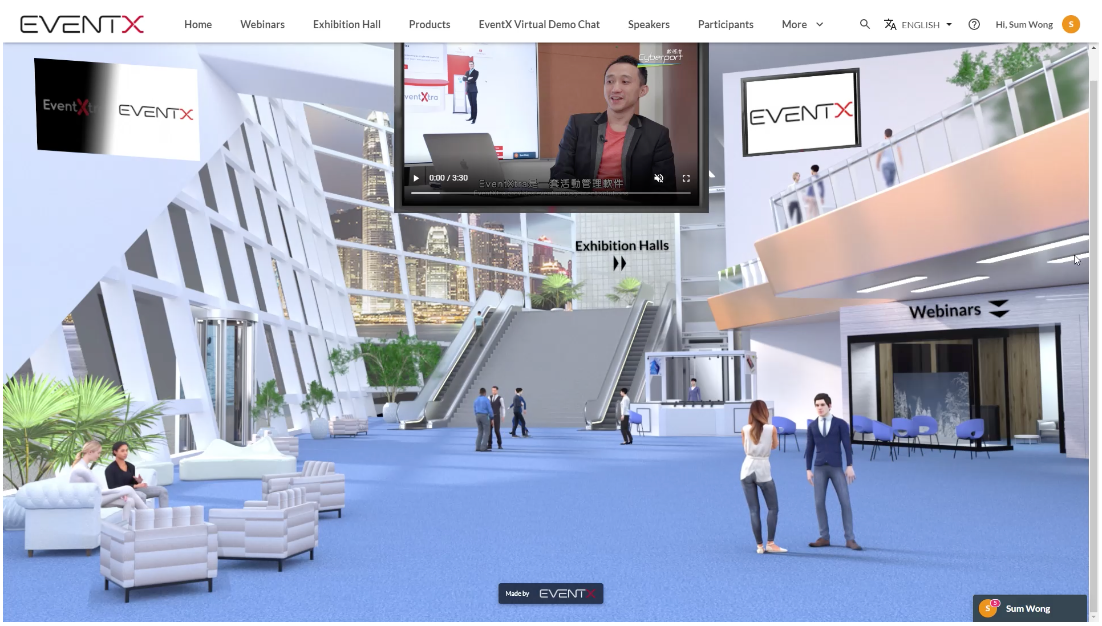
Task: Click the Webinars sign in lobby
Action: 945,311
